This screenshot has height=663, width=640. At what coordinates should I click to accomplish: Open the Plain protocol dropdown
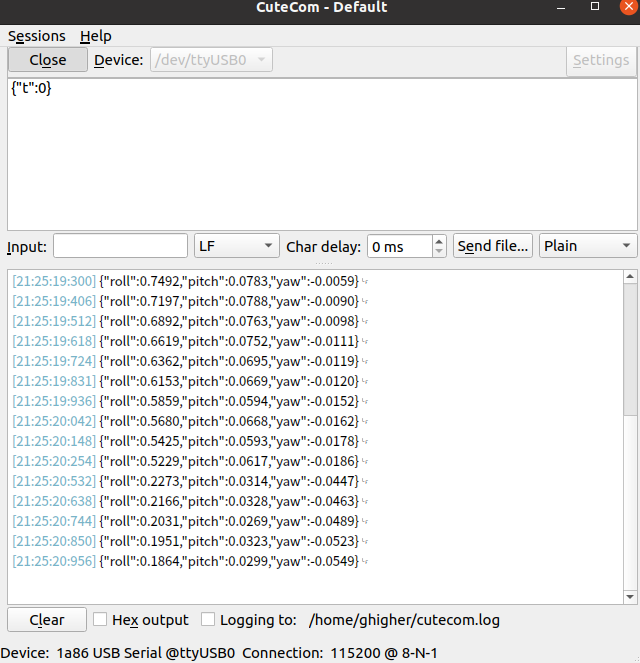coord(588,246)
